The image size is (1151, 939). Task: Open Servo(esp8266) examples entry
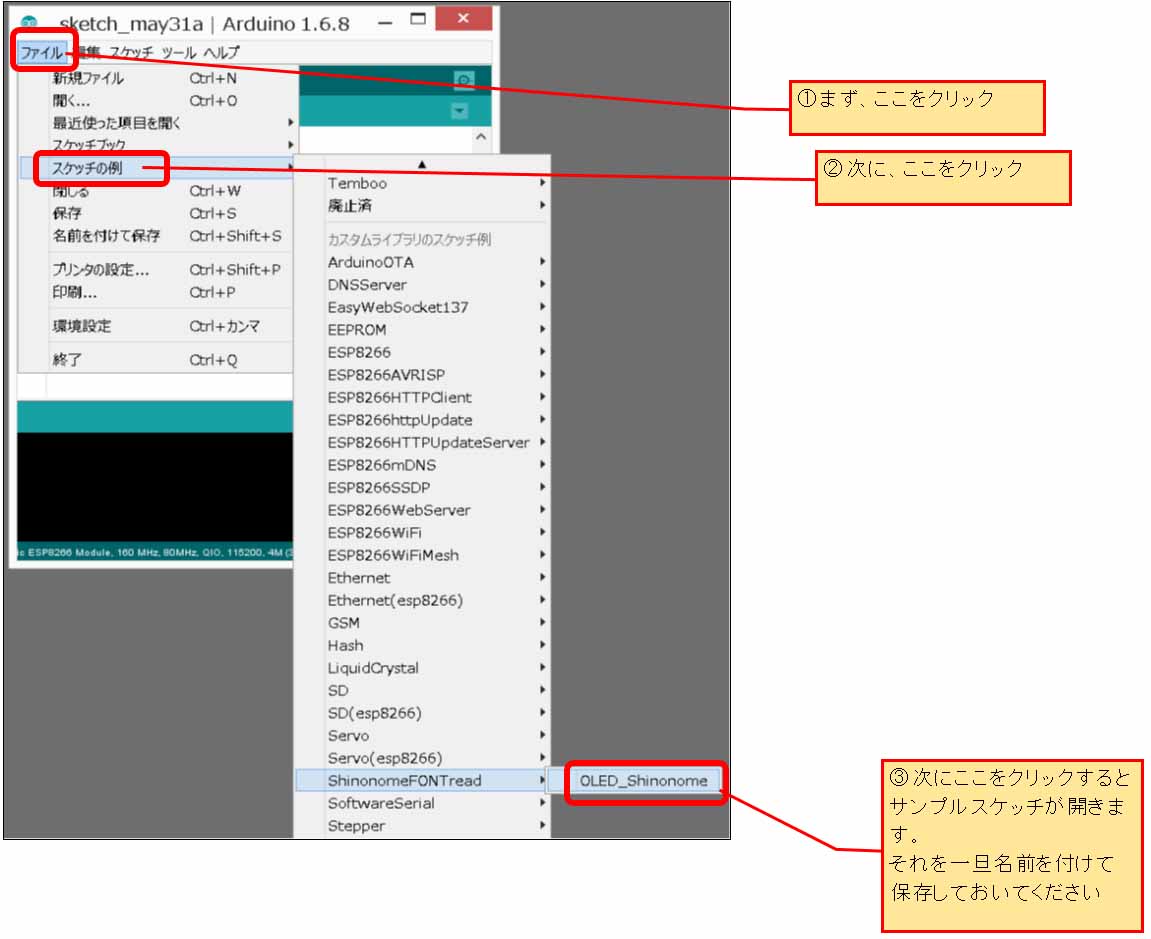[x=422, y=758]
